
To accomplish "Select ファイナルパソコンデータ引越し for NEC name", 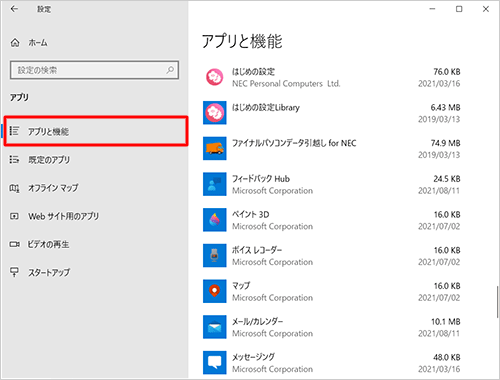I will pos(294,143).
